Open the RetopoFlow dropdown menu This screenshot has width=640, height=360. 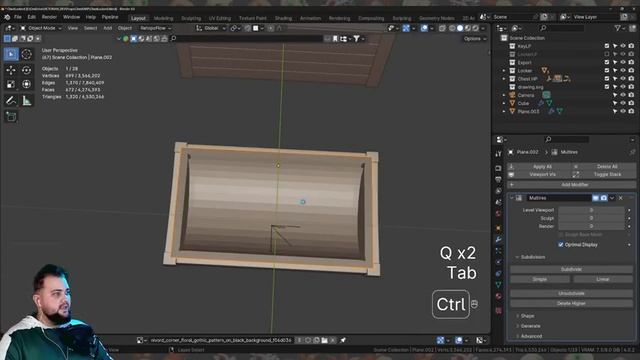[156, 28]
